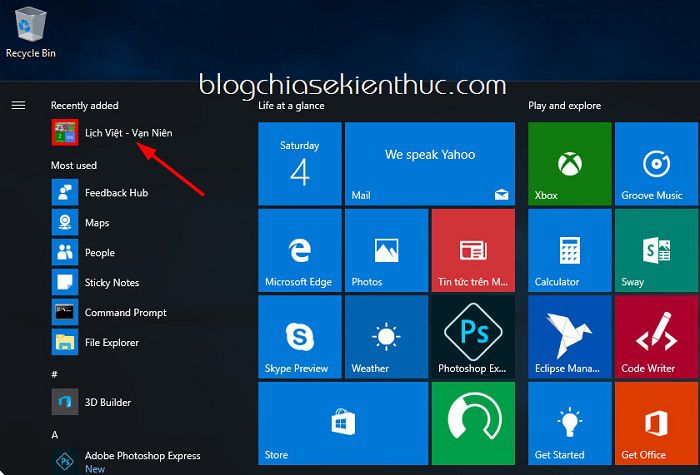Screen dimensions: 700x475
Task: Launch the Code Writer tile
Action: pos(656,337)
